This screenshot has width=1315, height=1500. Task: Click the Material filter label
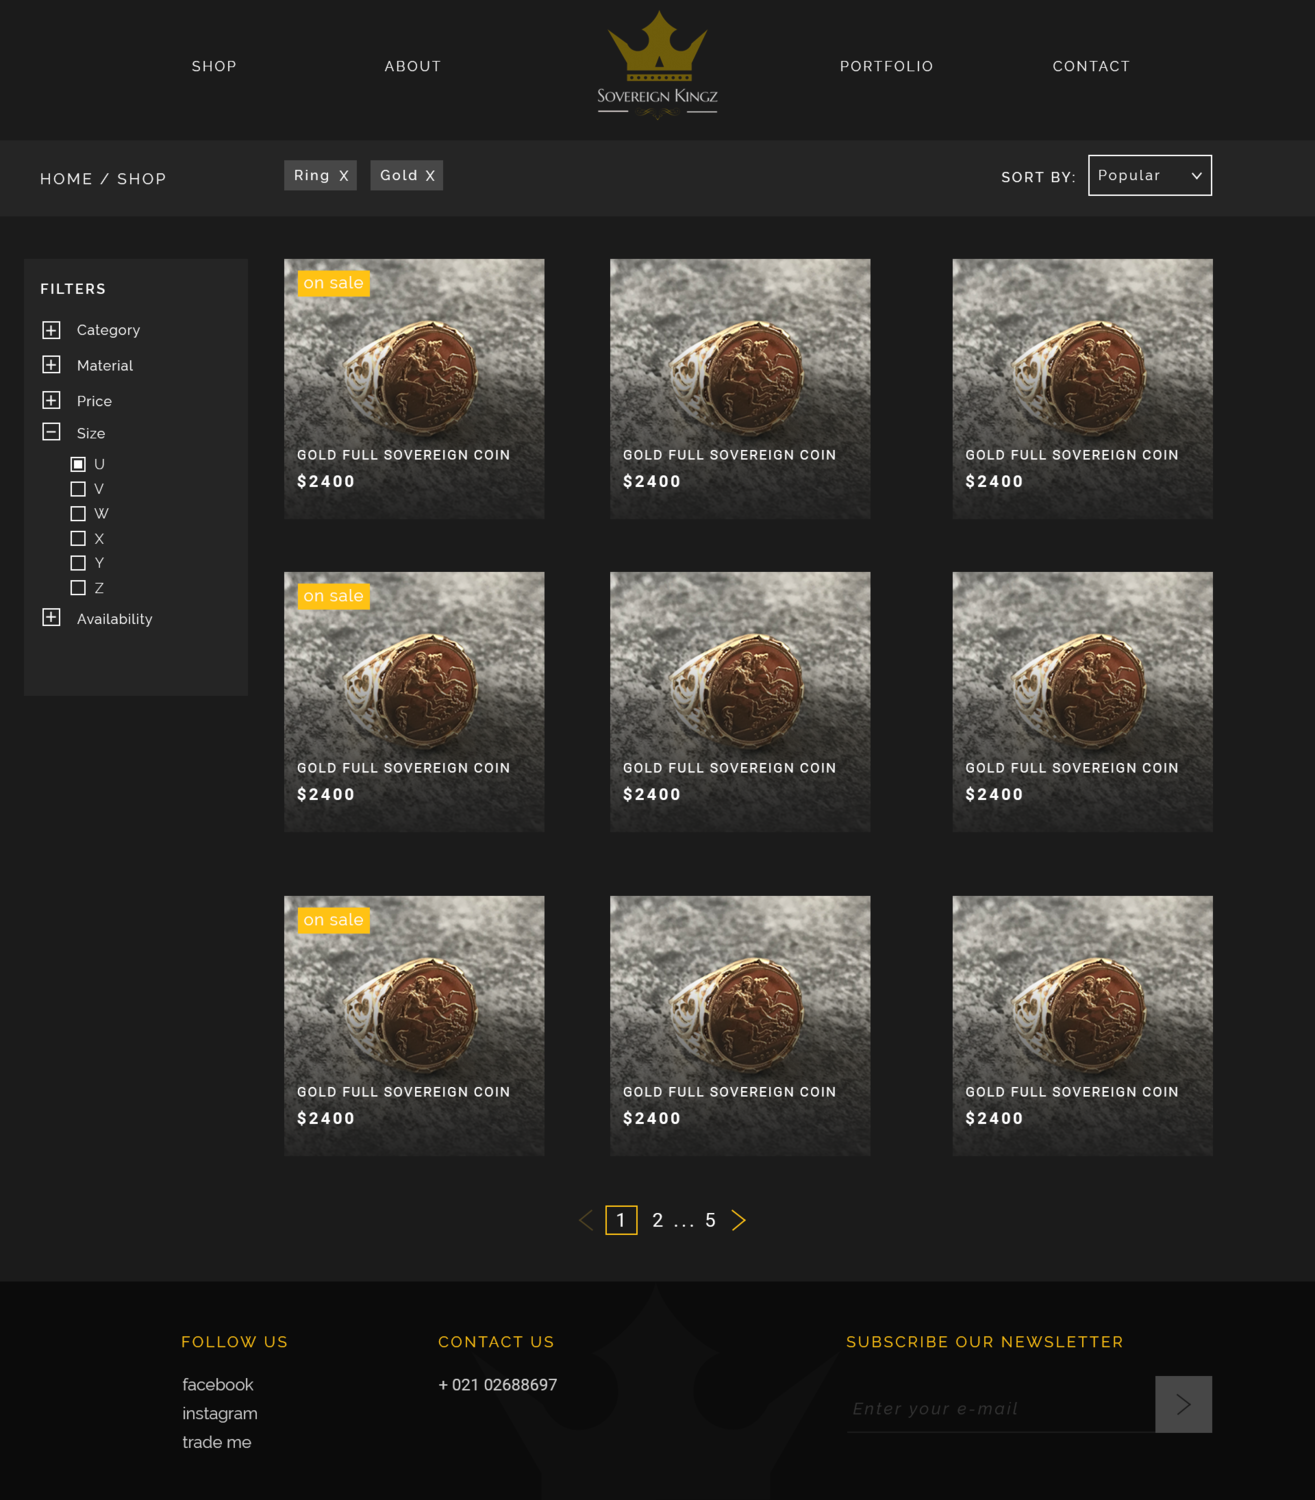pyautogui.click(x=105, y=366)
